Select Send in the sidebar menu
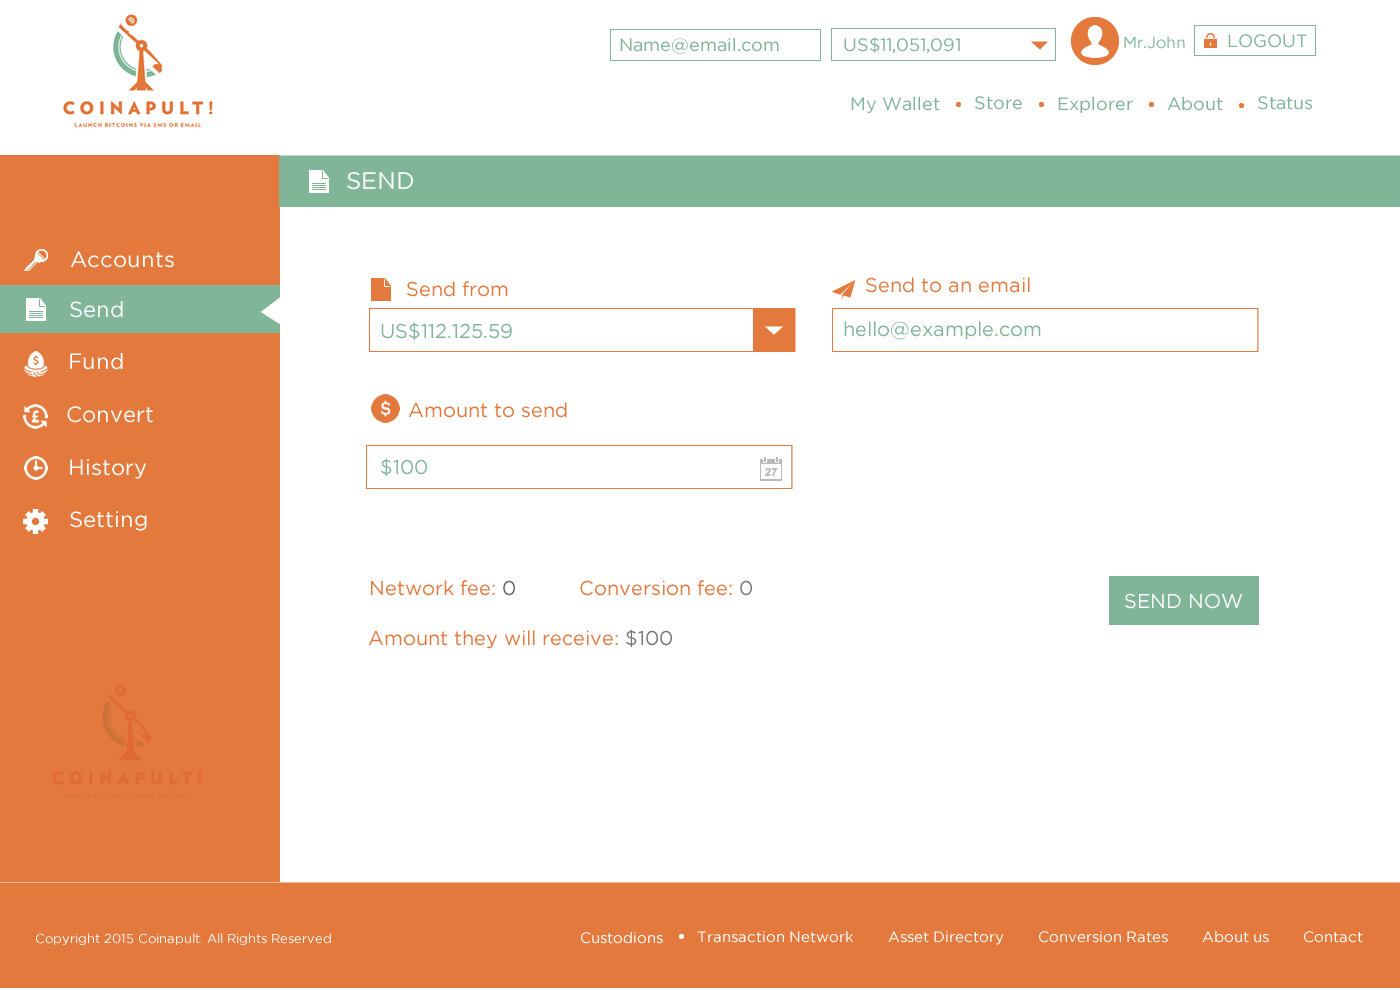The image size is (1400, 990). (x=140, y=310)
